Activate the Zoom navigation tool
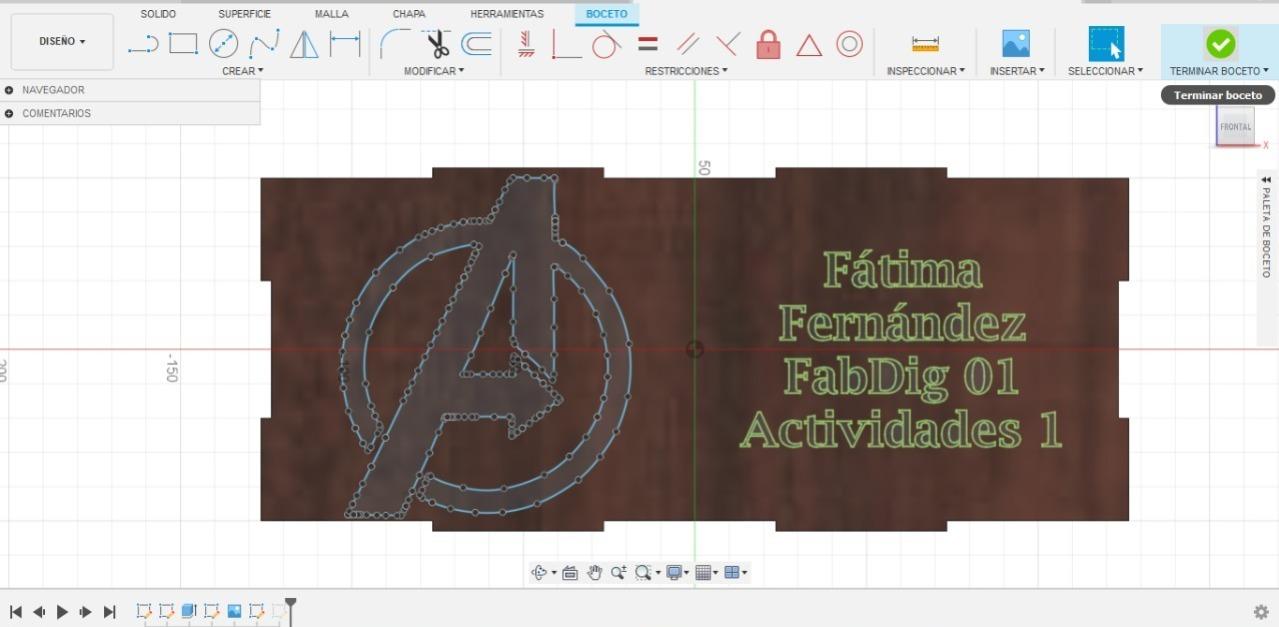 tap(618, 572)
